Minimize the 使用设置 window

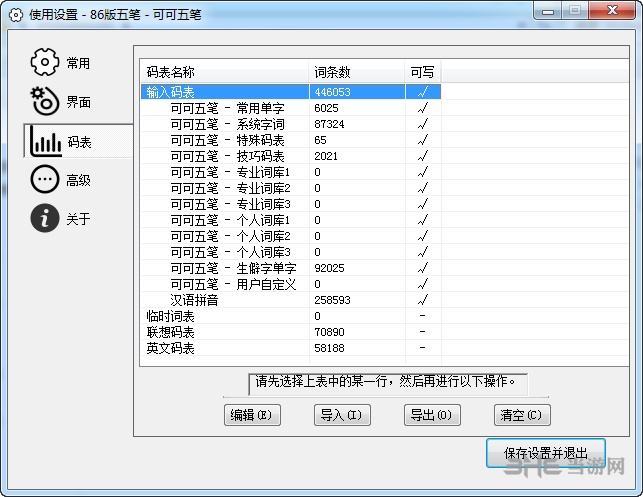click(x=548, y=11)
